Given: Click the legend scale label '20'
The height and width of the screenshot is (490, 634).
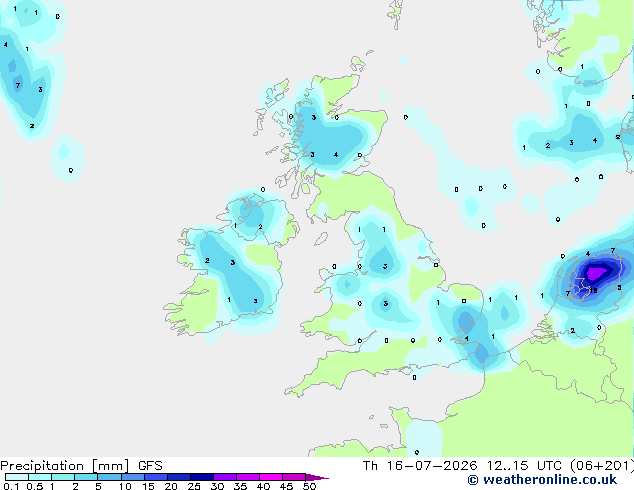Looking at the screenshot, I should (x=171, y=486).
